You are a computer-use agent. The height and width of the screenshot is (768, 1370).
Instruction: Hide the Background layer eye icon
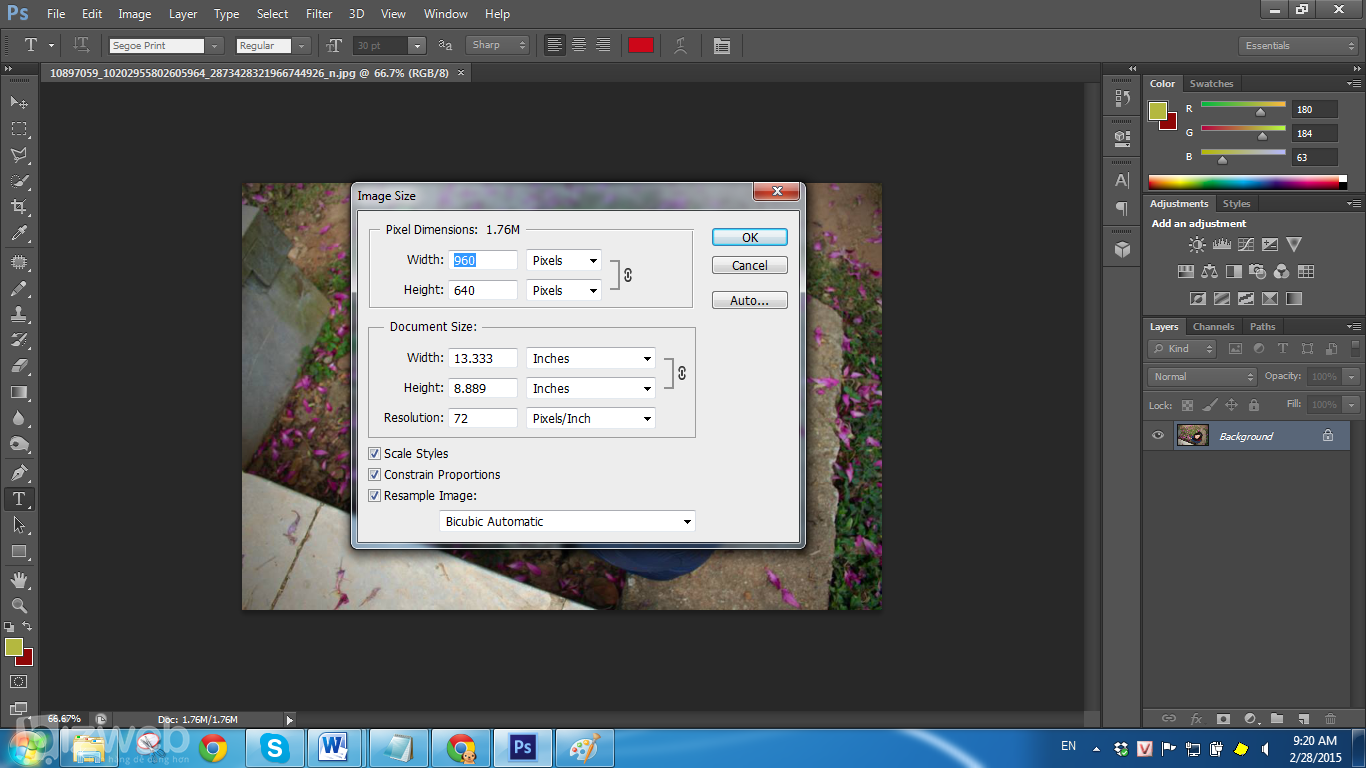1158,436
